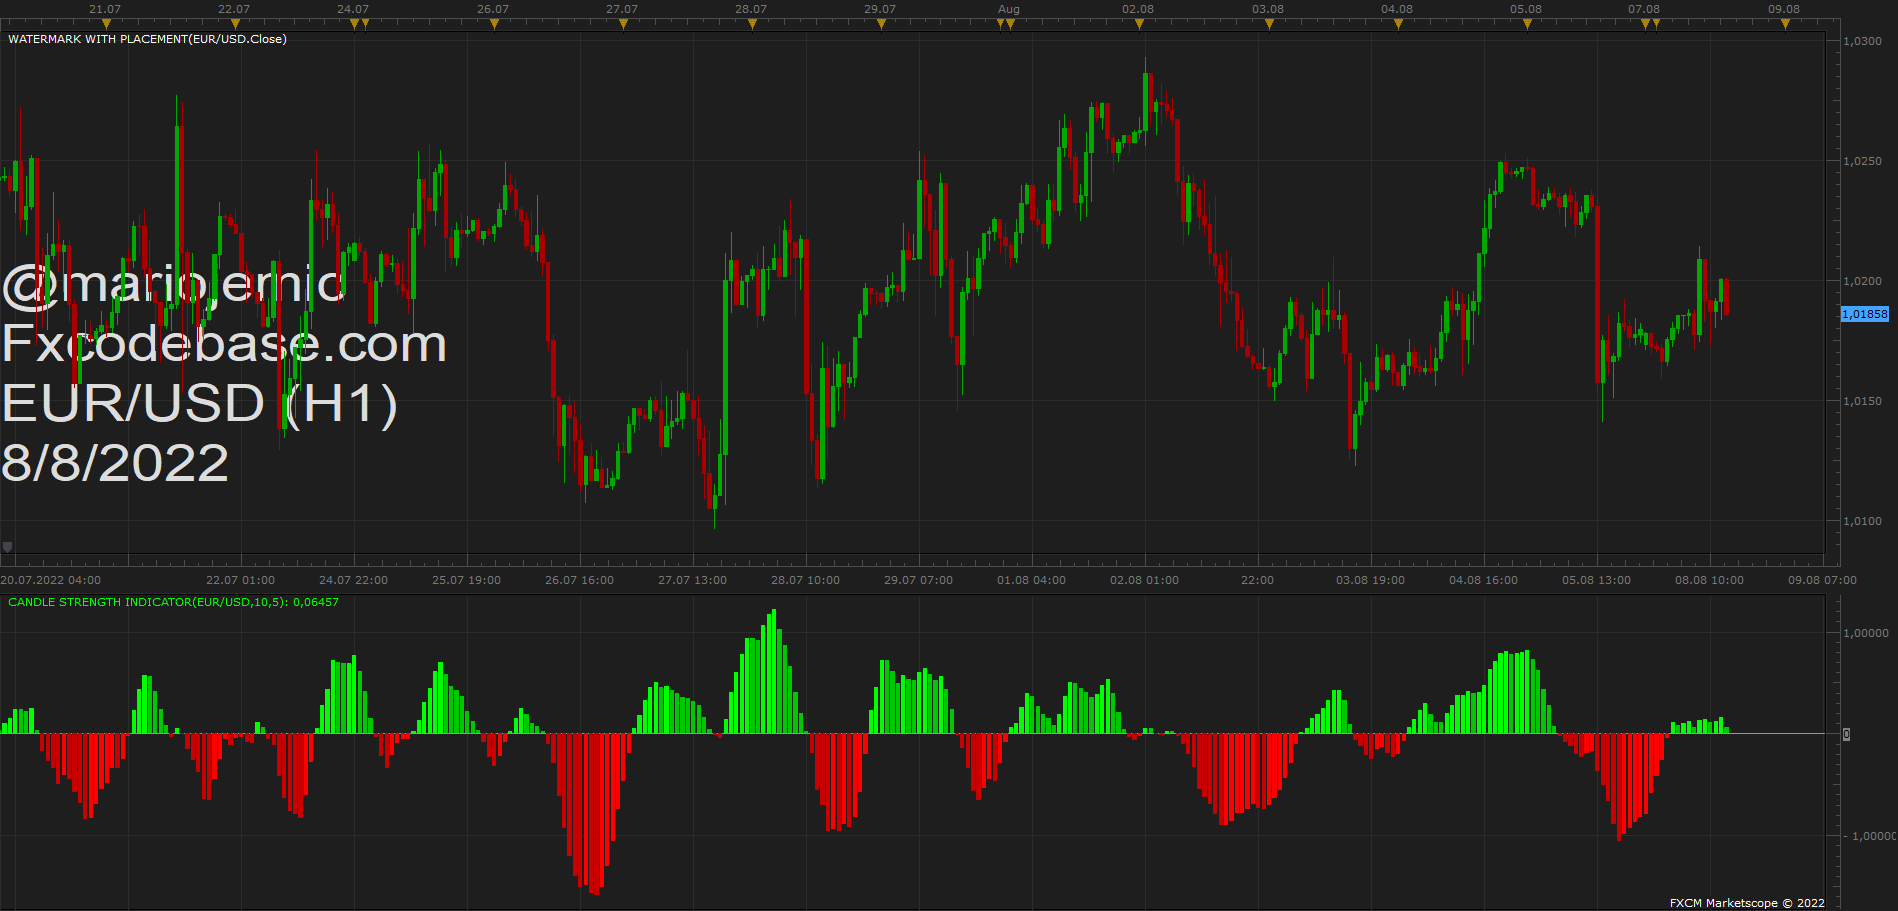Click the negative 1,00000 indicator axis label
The height and width of the screenshot is (911, 1898).
[1872, 836]
